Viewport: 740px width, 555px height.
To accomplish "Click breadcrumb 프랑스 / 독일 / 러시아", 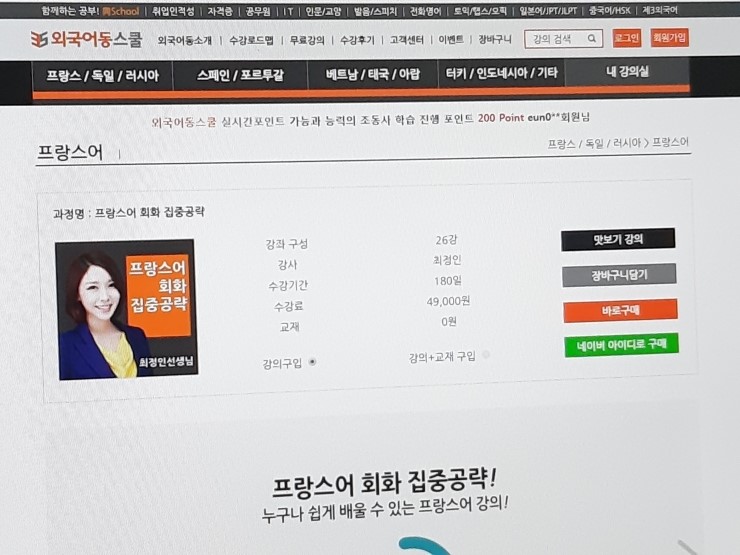I will pos(594,143).
